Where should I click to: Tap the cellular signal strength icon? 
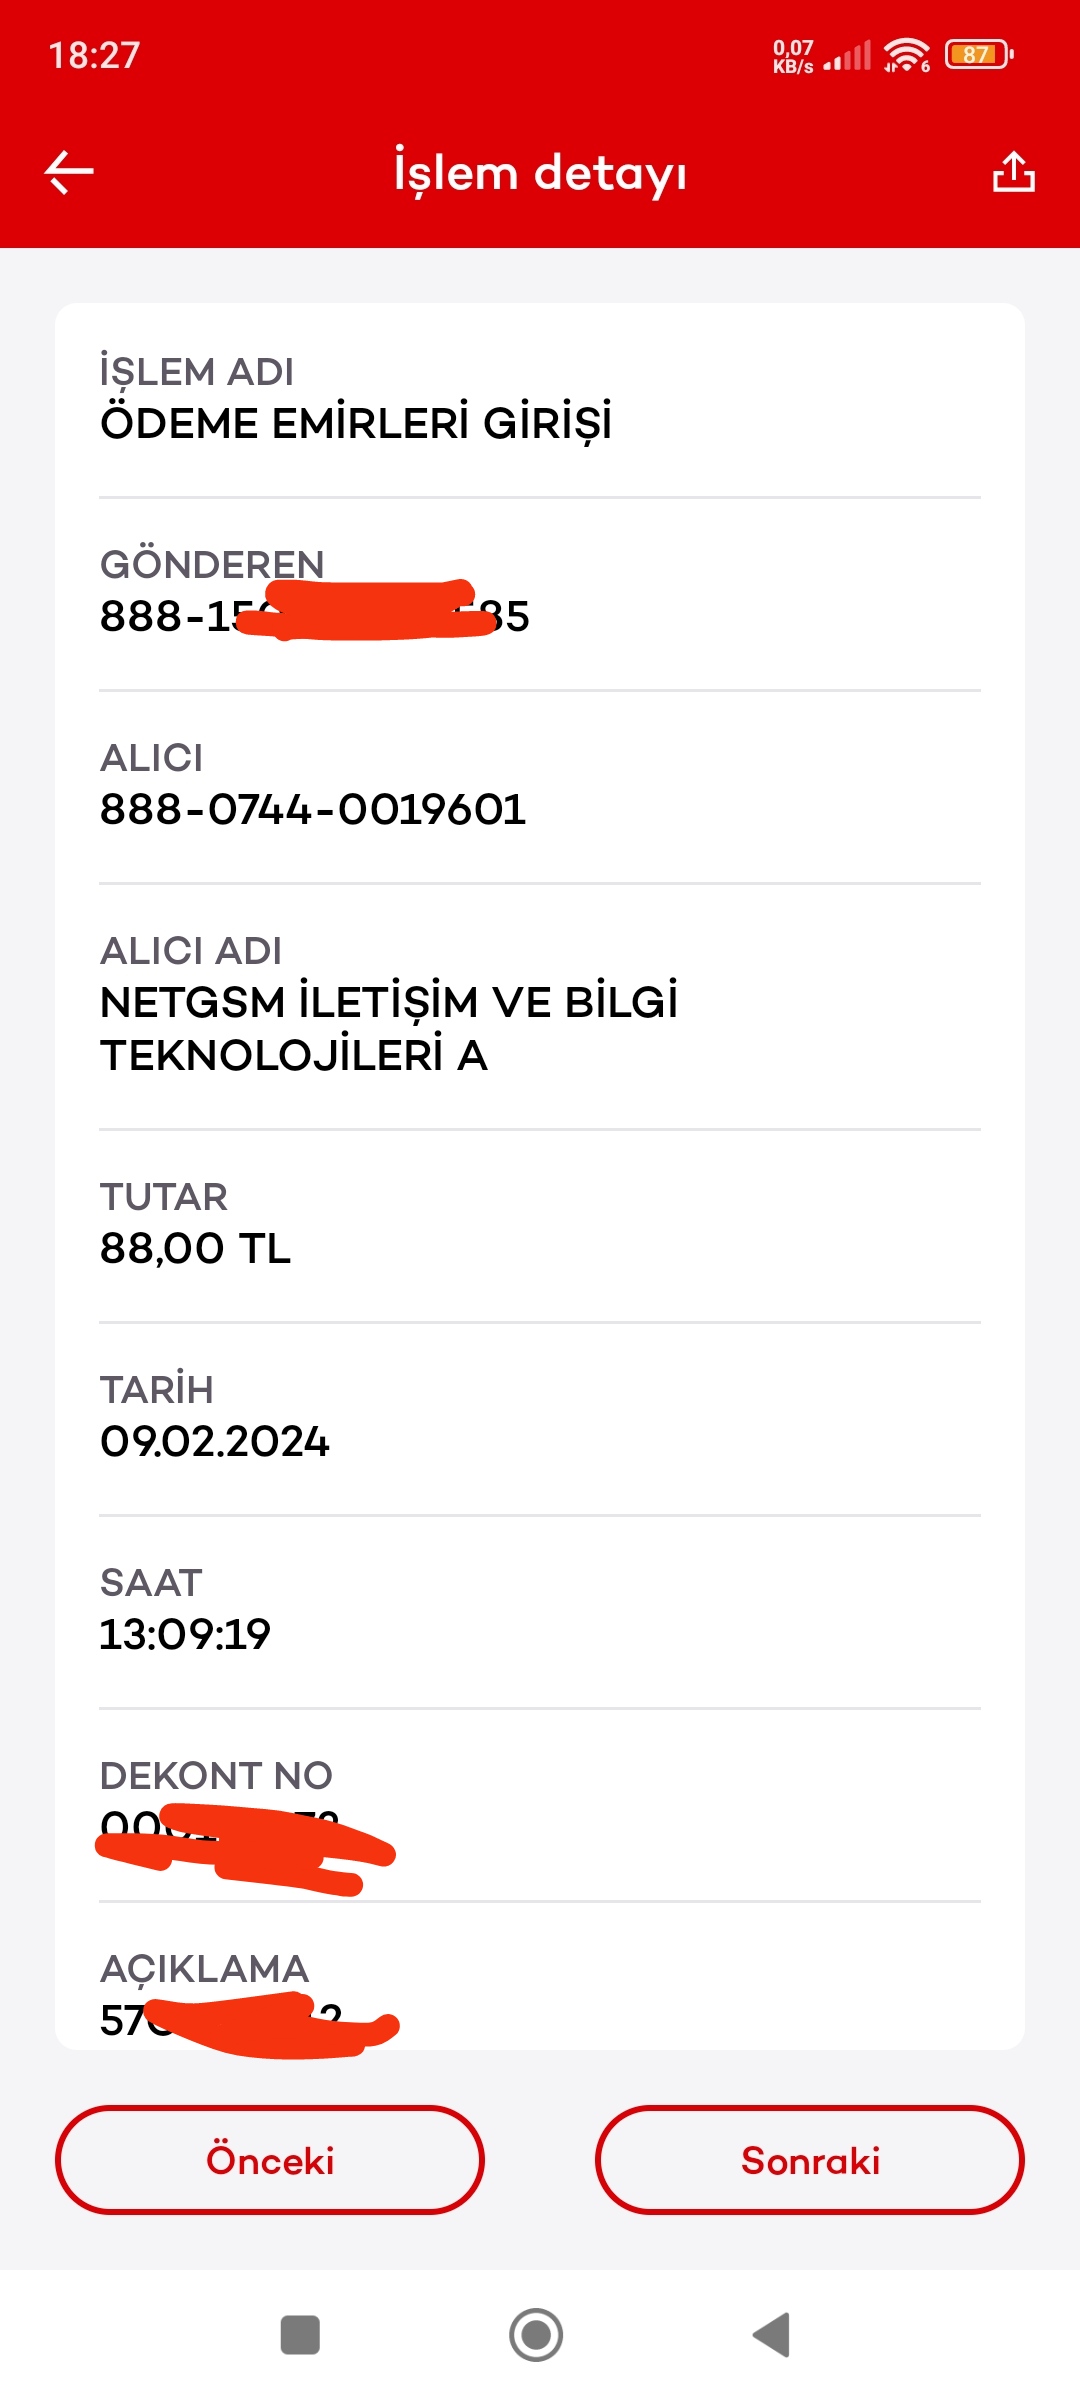pyautogui.click(x=847, y=55)
